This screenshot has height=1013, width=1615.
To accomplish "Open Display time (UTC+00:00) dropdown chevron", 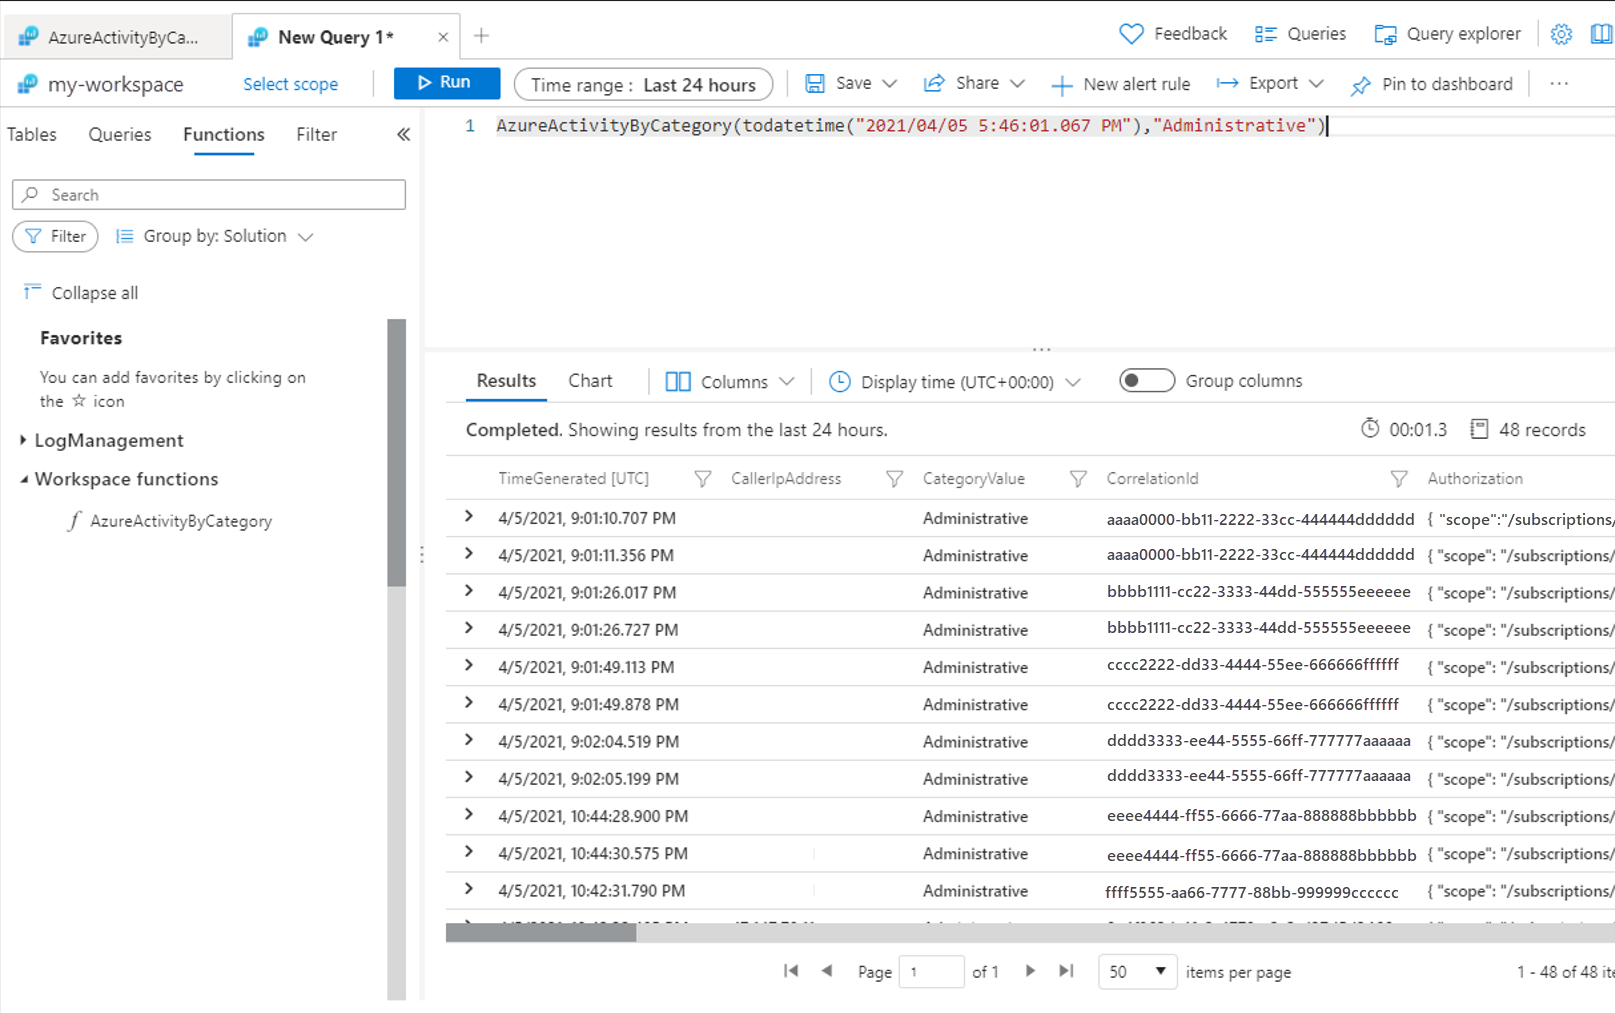I will coord(1073,382).
